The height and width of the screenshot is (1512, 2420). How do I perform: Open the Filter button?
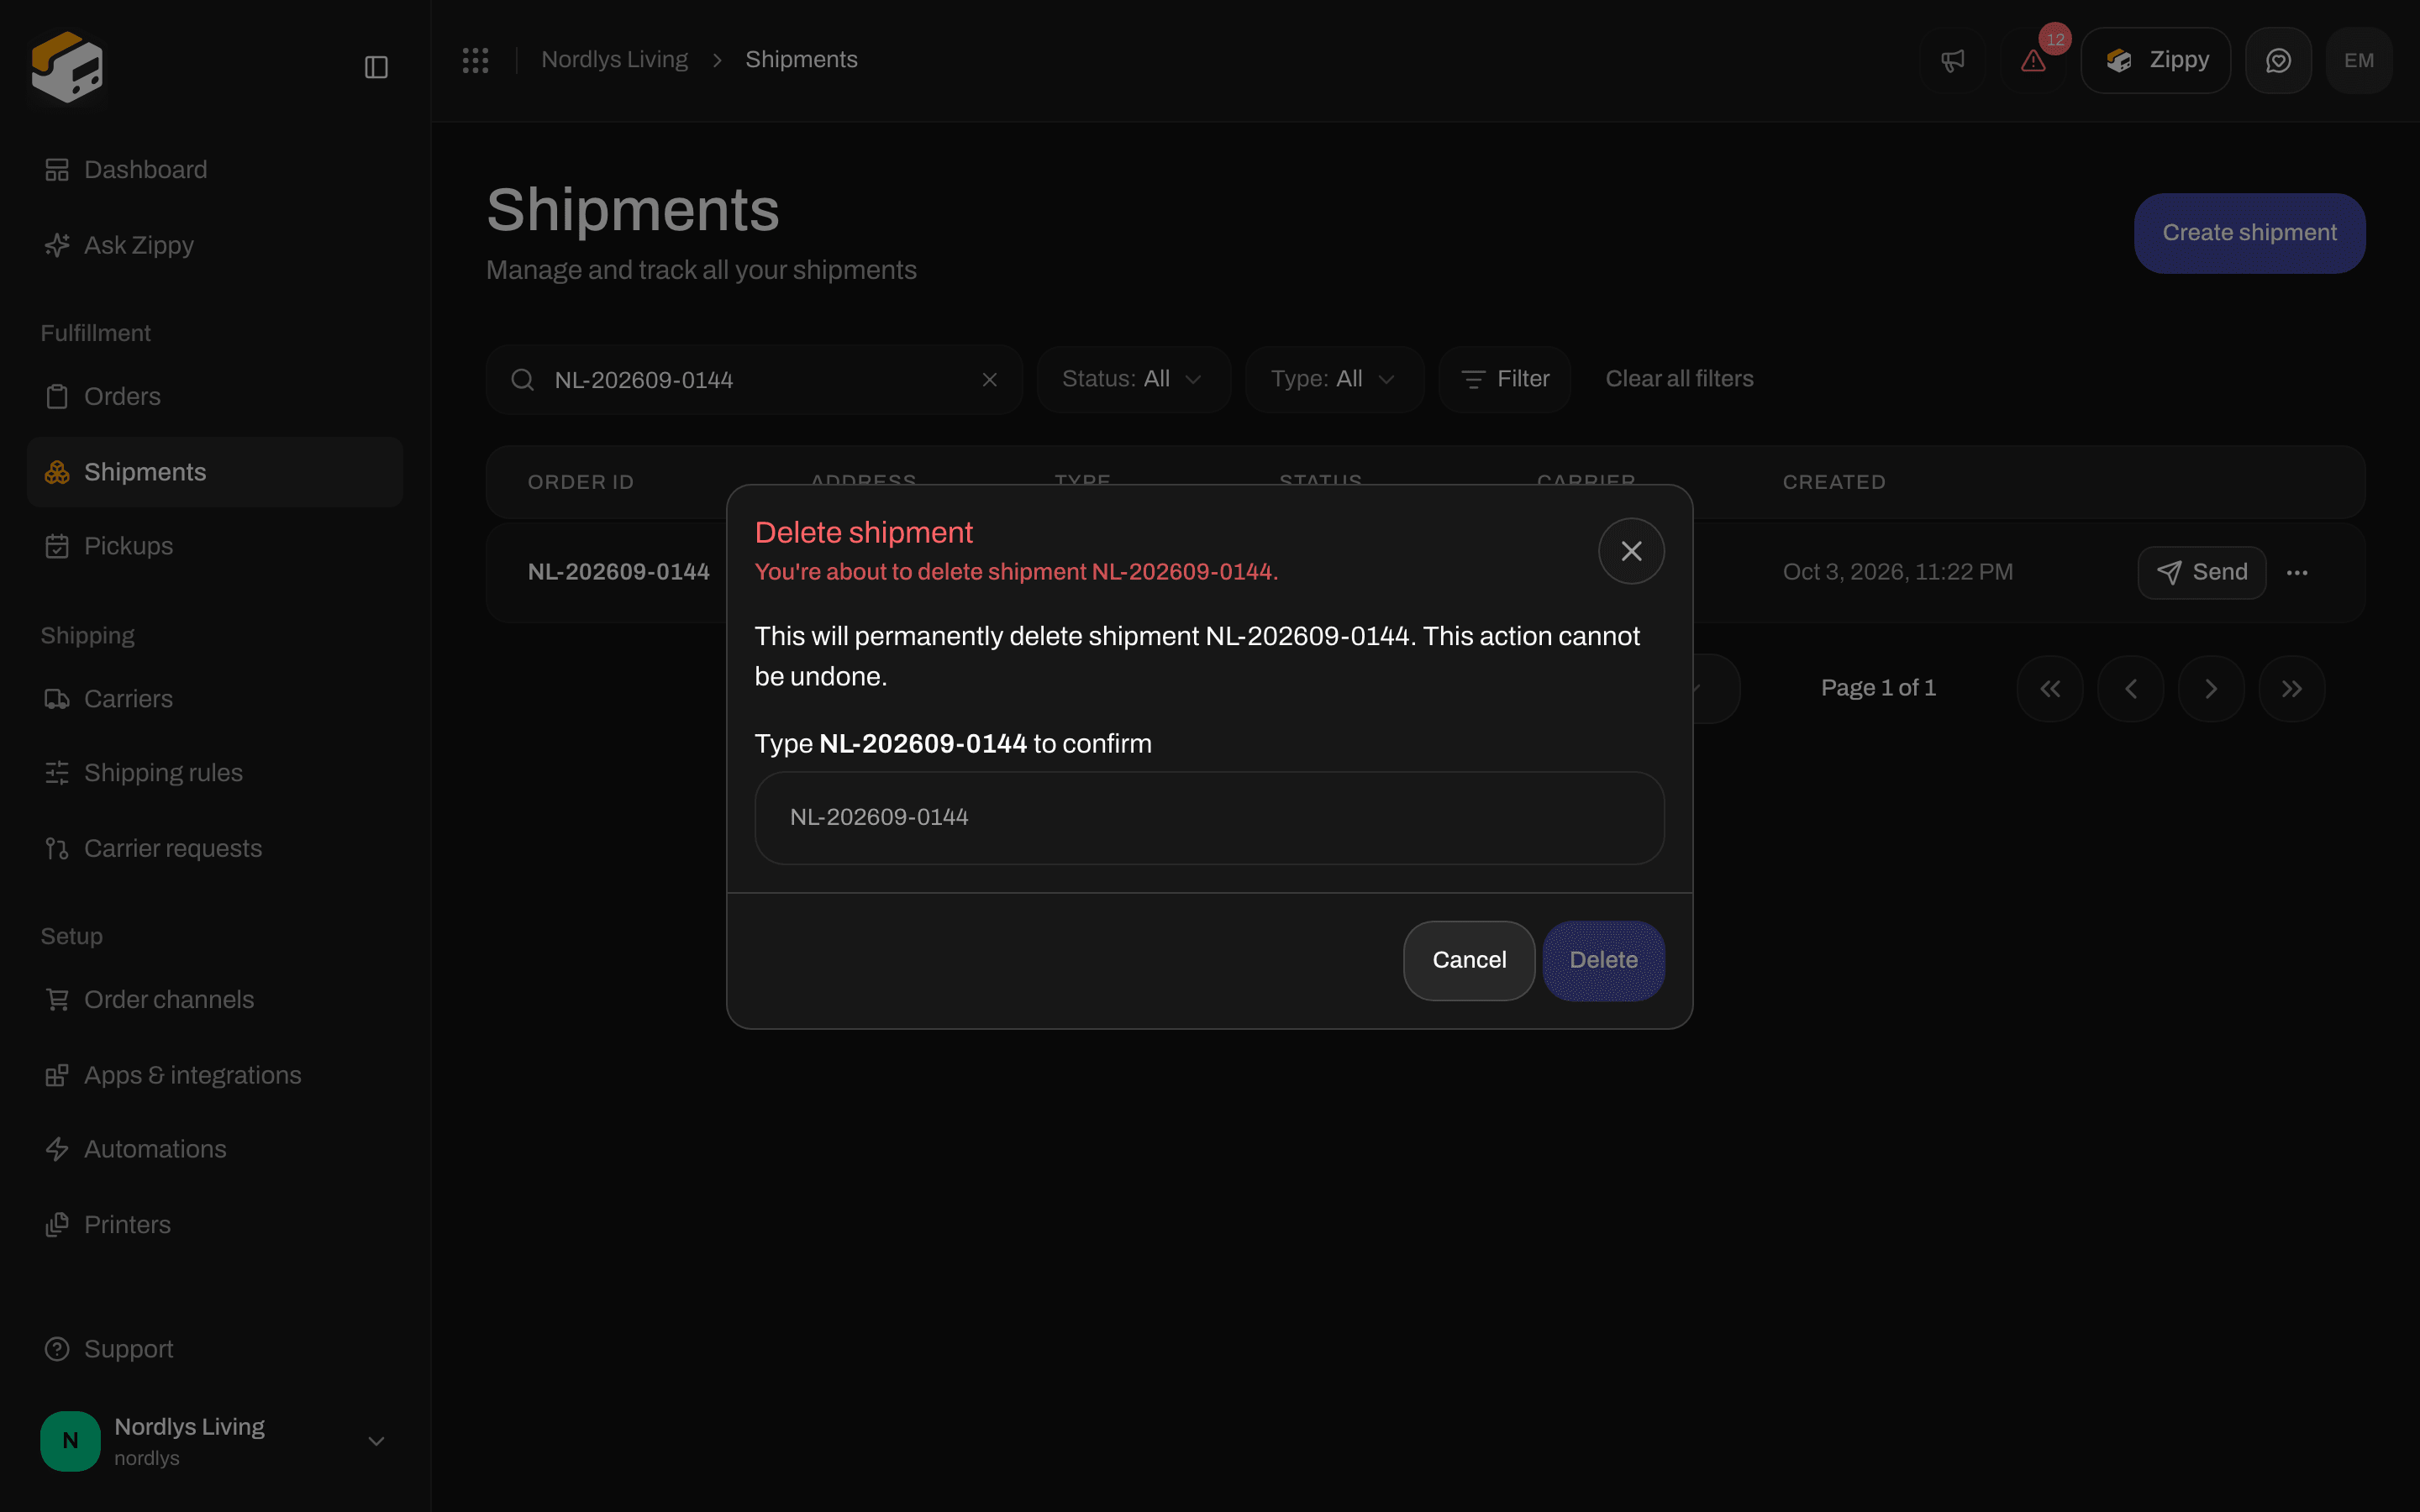1504,379
